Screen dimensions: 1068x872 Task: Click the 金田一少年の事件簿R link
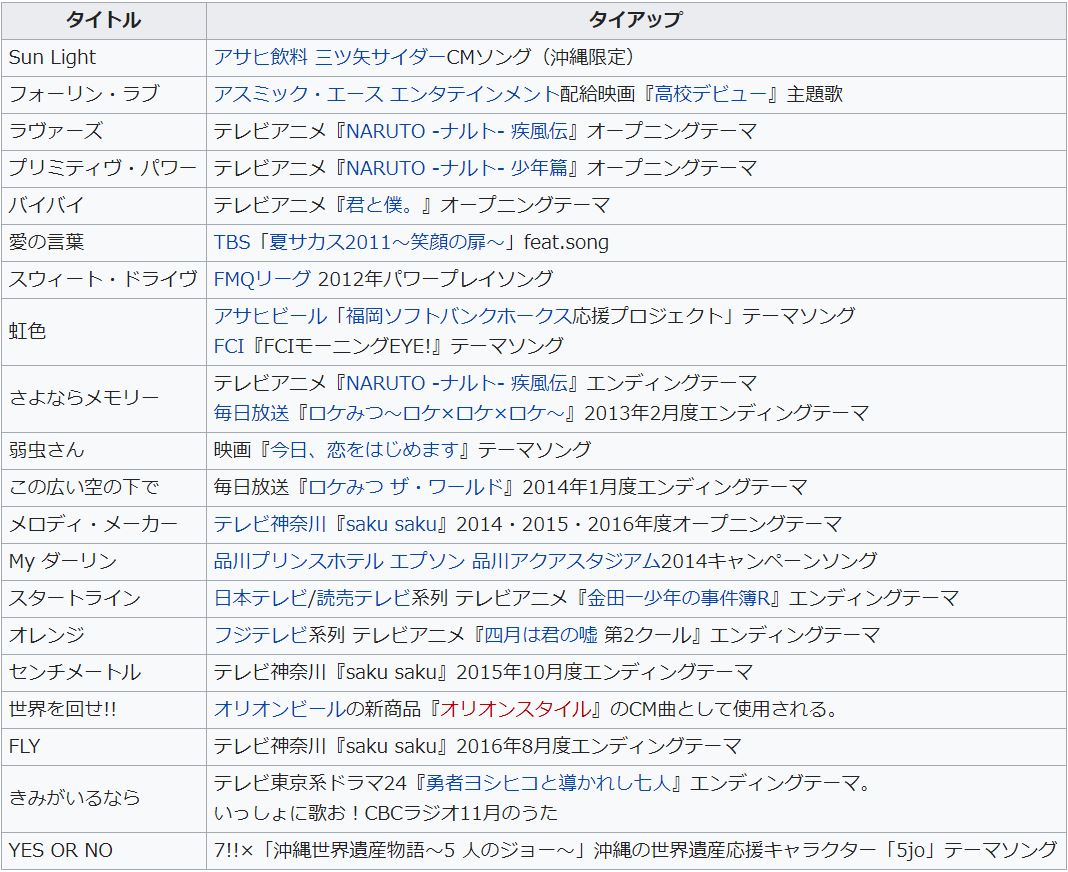tap(678, 598)
